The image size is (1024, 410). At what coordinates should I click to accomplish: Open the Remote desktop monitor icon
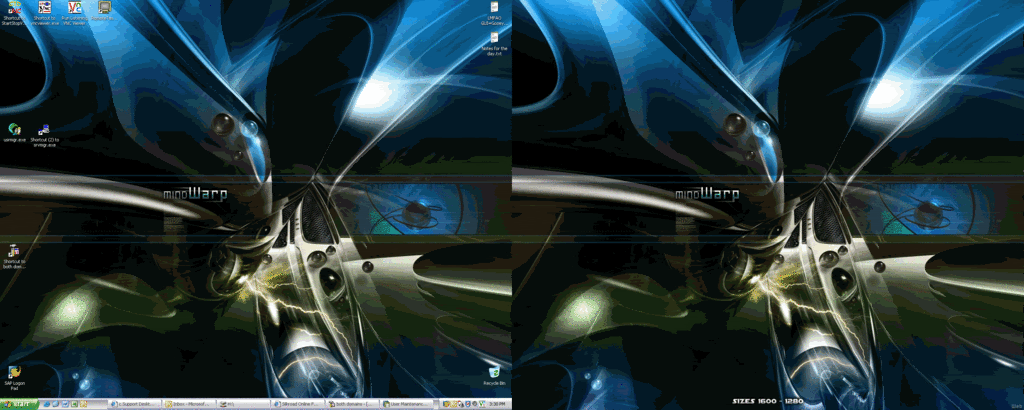103,10
